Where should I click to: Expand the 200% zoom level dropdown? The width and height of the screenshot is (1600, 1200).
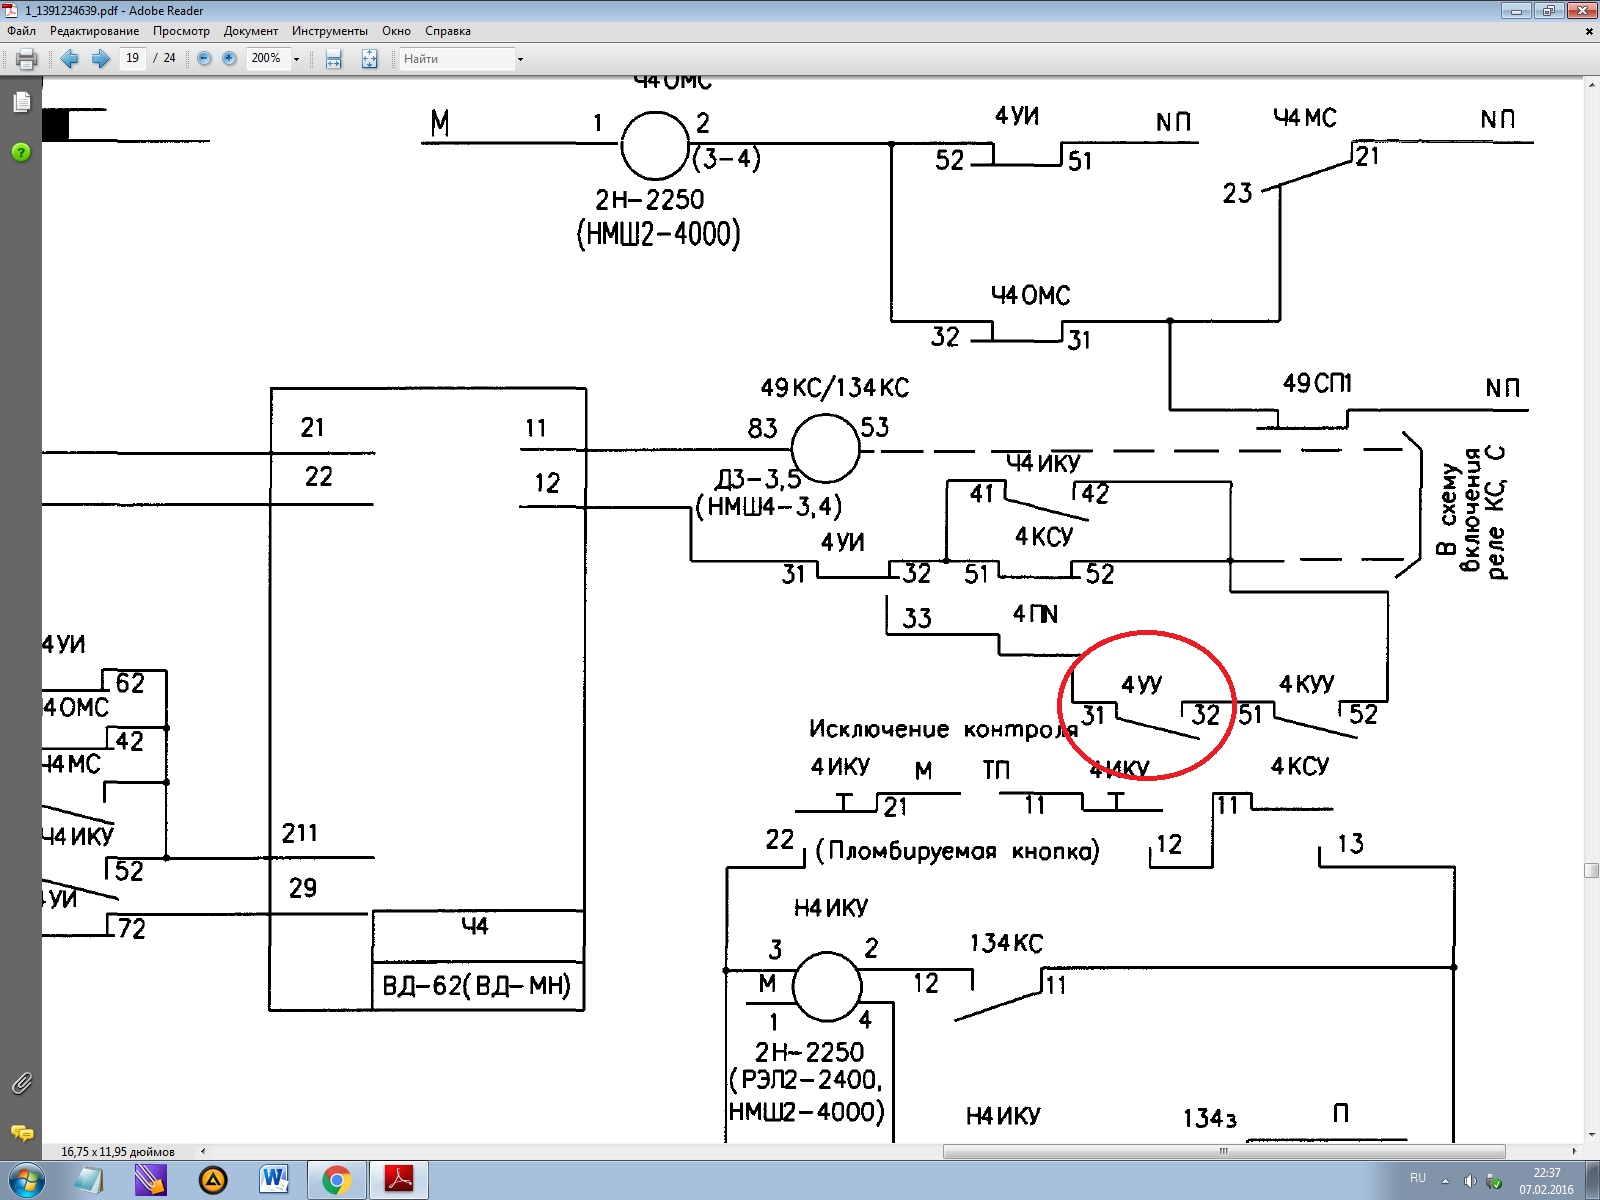click(296, 59)
